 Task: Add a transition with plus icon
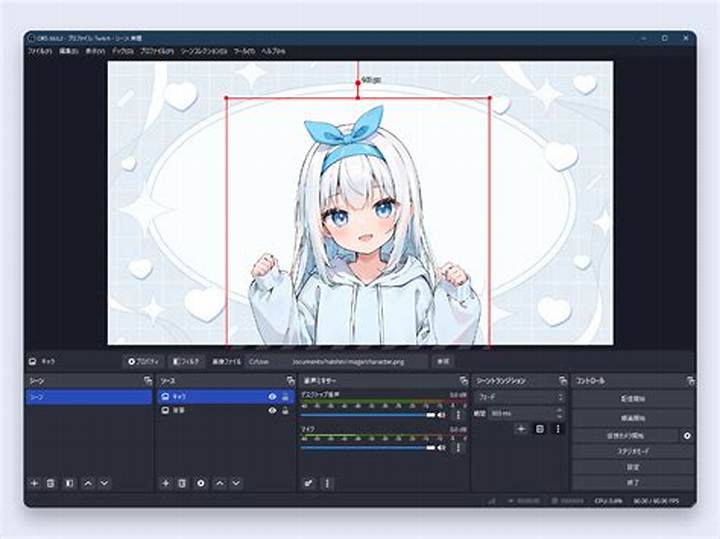click(x=521, y=429)
